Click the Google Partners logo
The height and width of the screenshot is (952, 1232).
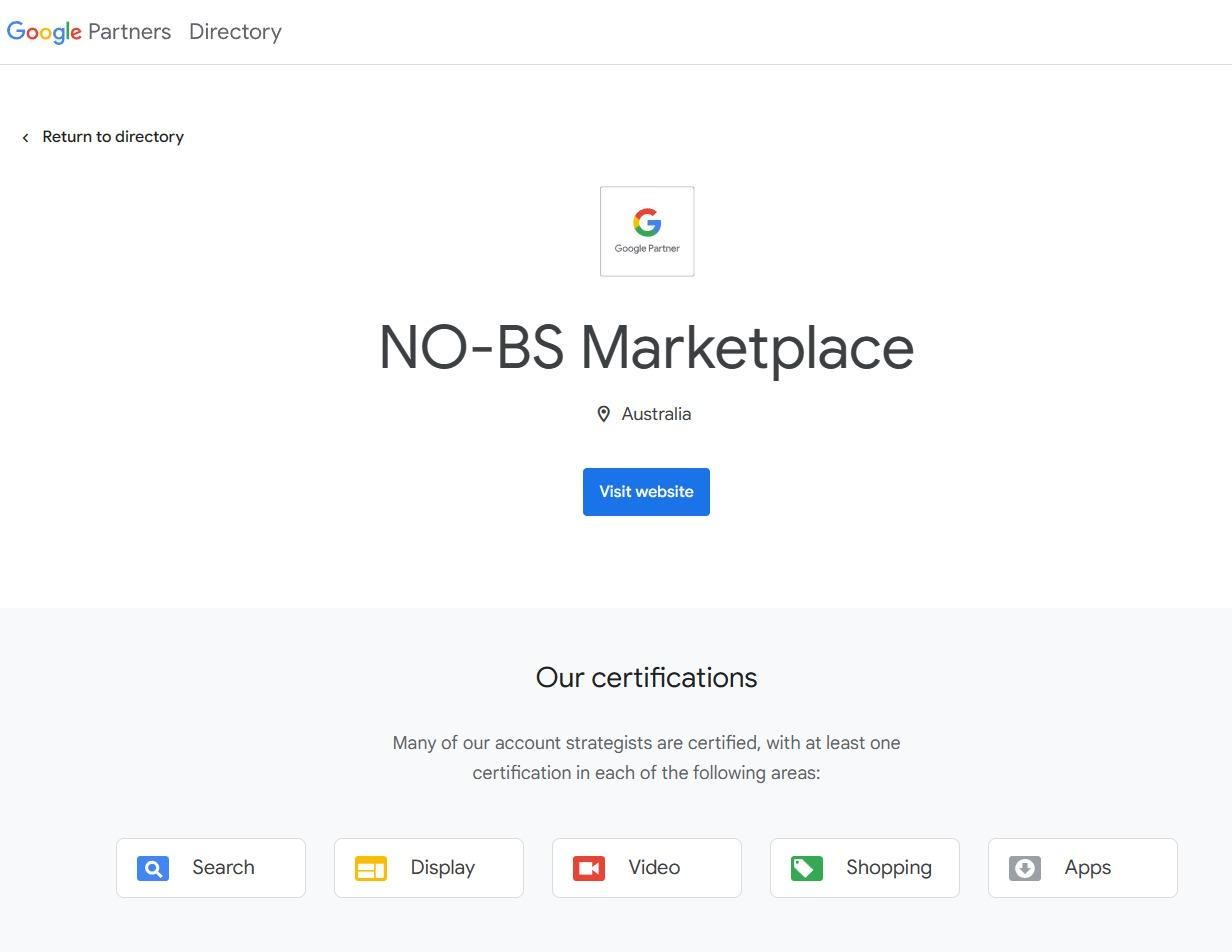[88, 32]
